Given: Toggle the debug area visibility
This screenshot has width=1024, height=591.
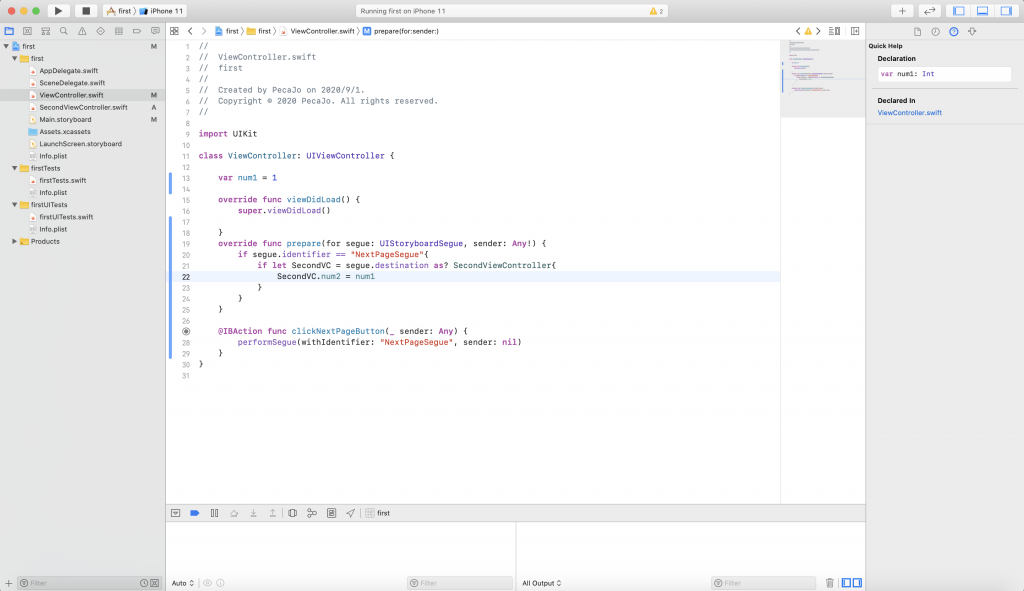Looking at the screenshot, I should 982,11.
